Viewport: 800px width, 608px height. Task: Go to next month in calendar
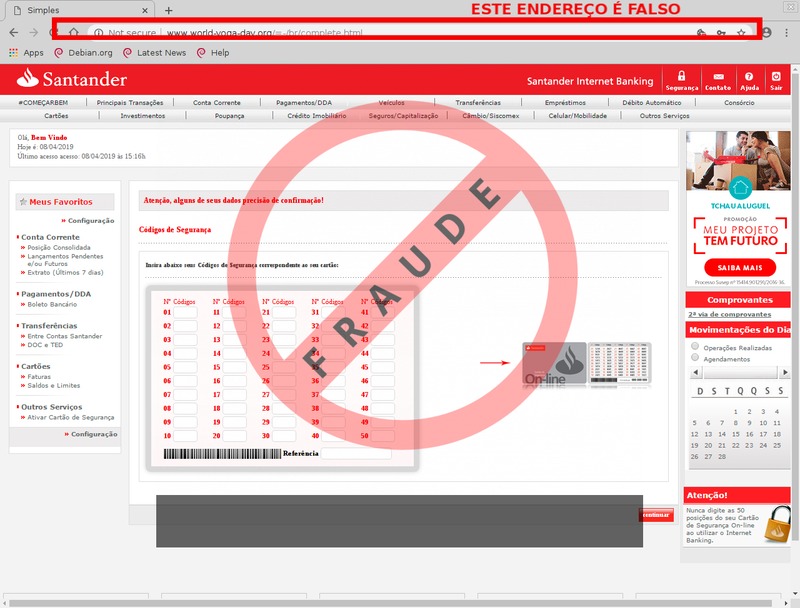point(785,374)
